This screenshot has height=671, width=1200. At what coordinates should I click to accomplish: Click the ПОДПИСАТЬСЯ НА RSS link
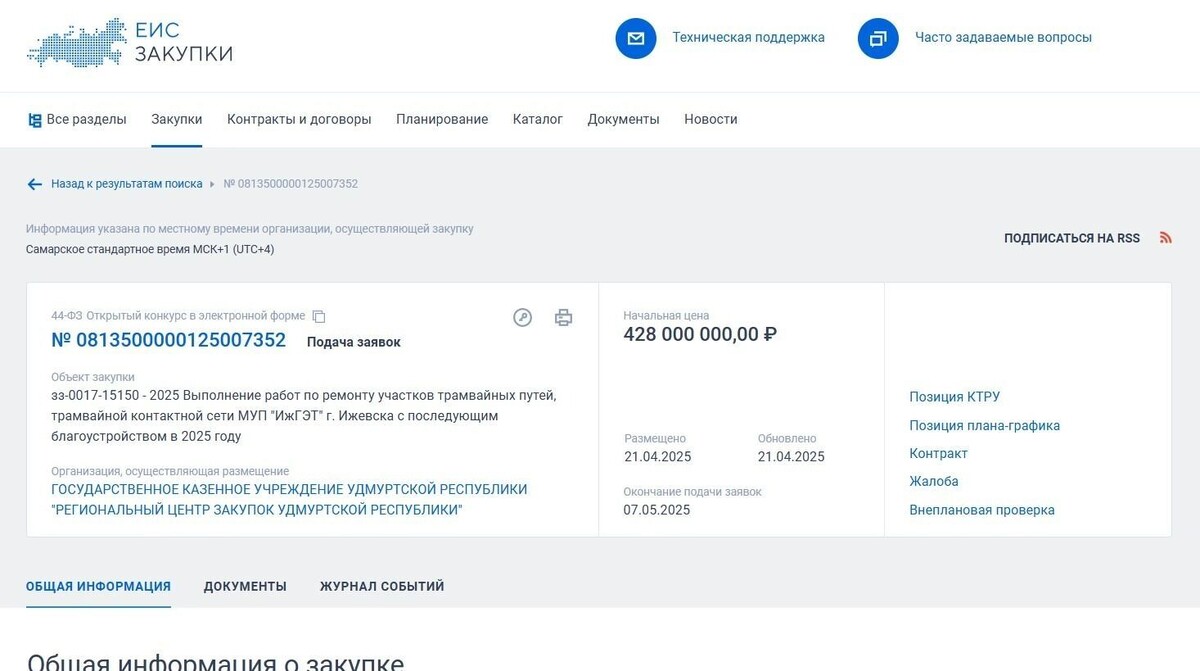(1072, 238)
